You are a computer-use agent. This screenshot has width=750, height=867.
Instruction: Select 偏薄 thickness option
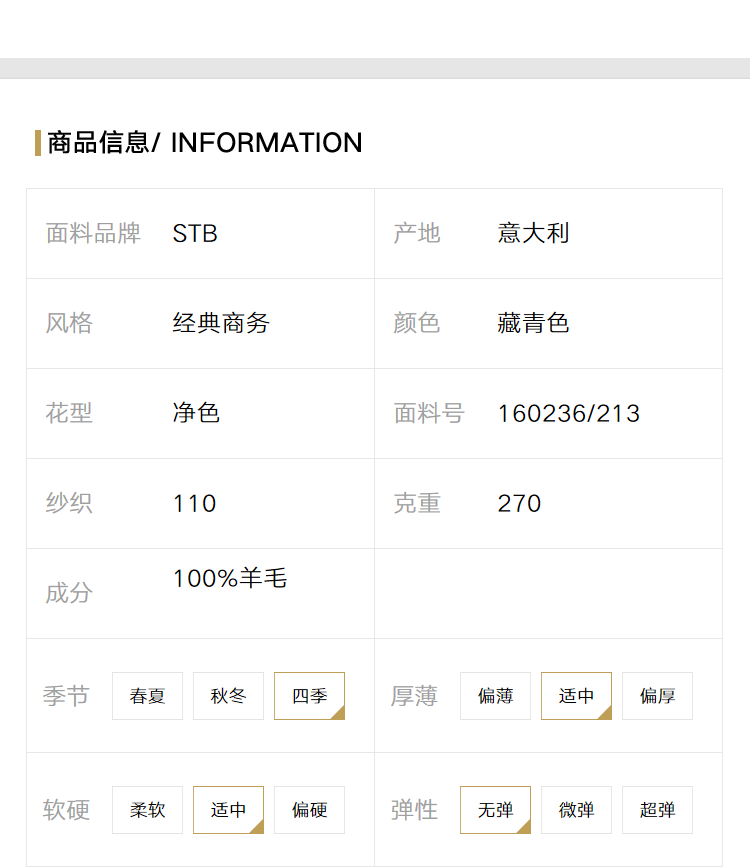[x=496, y=696]
